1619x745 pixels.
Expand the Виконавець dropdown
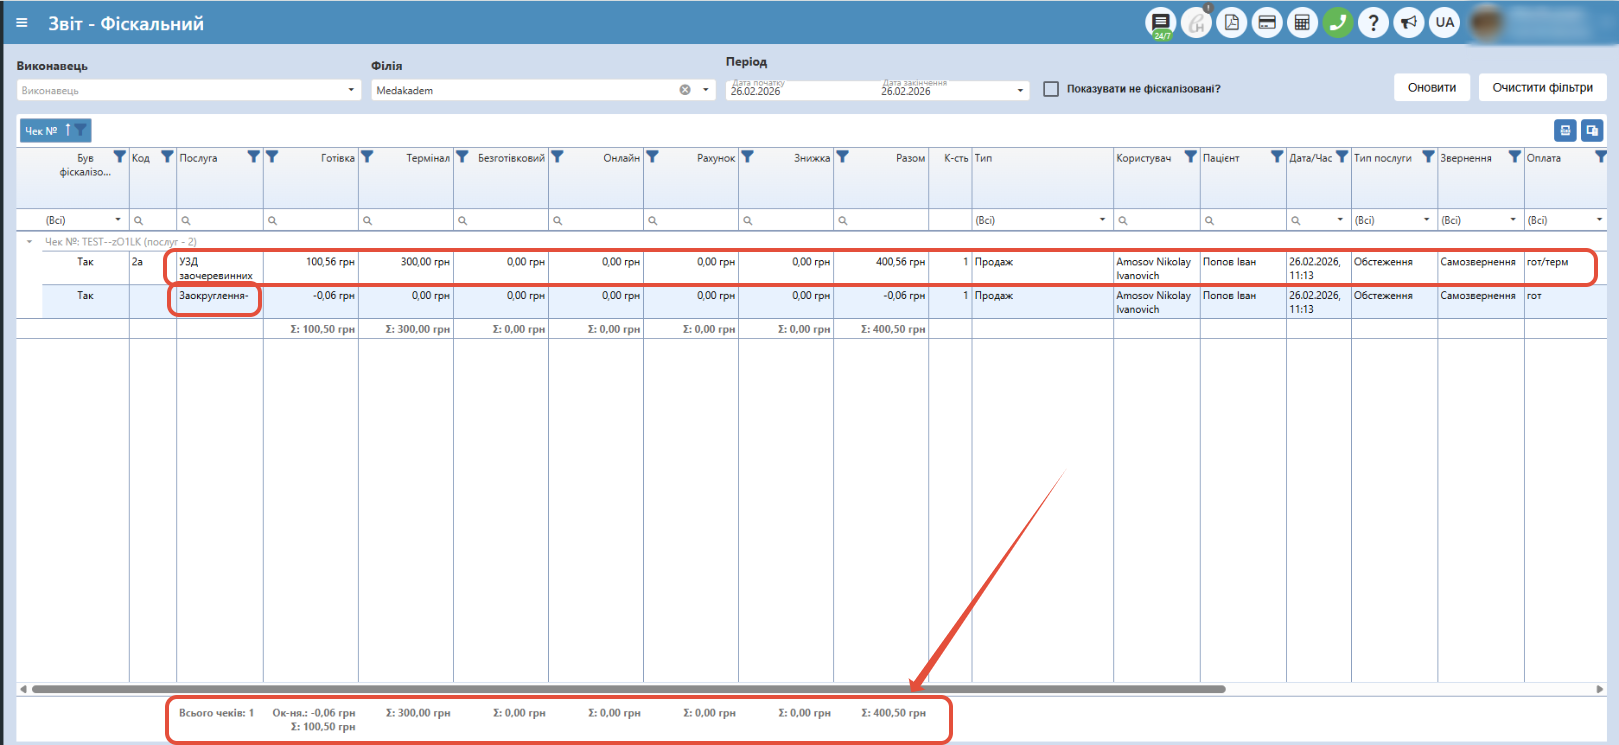point(351,90)
